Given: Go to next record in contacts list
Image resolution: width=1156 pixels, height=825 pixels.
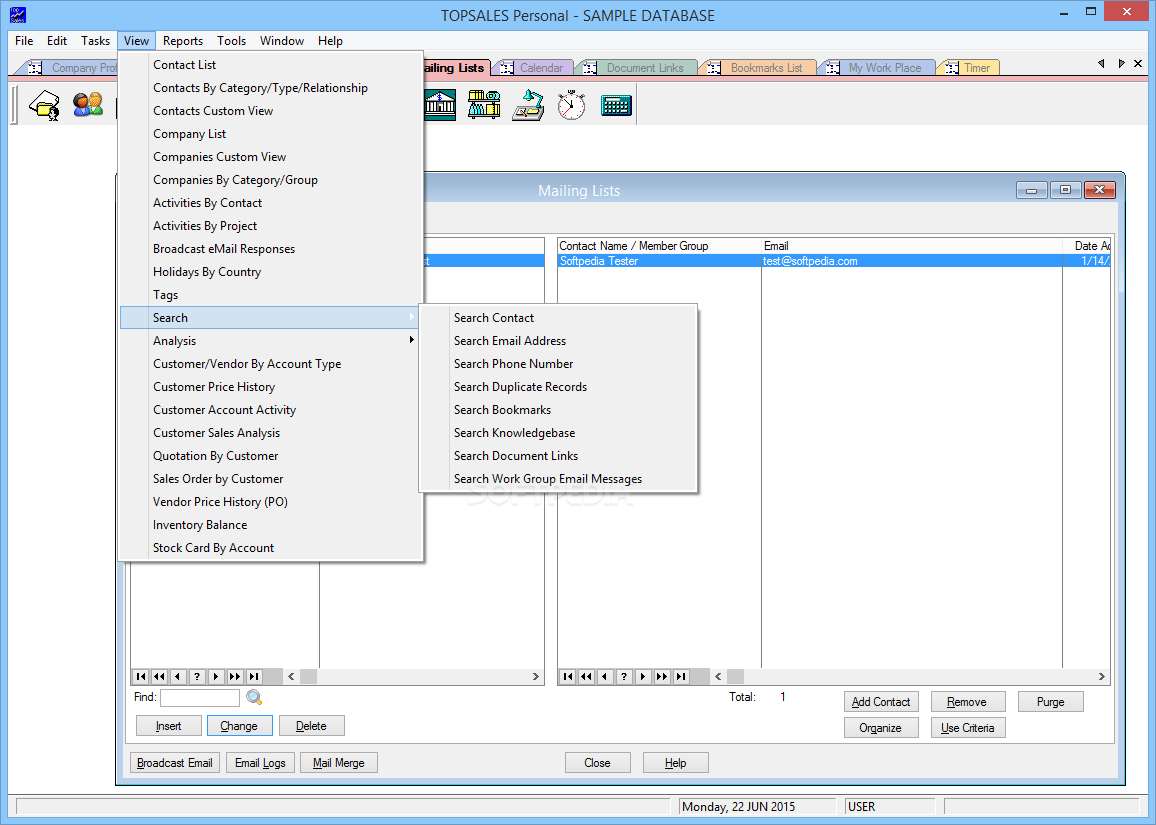Looking at the screenshot, I should pyautogui.click(x=644, y=676).
